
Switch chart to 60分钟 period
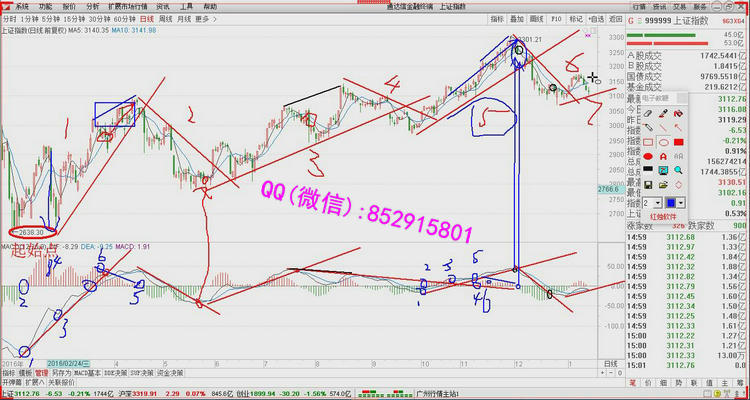[124, 18]
